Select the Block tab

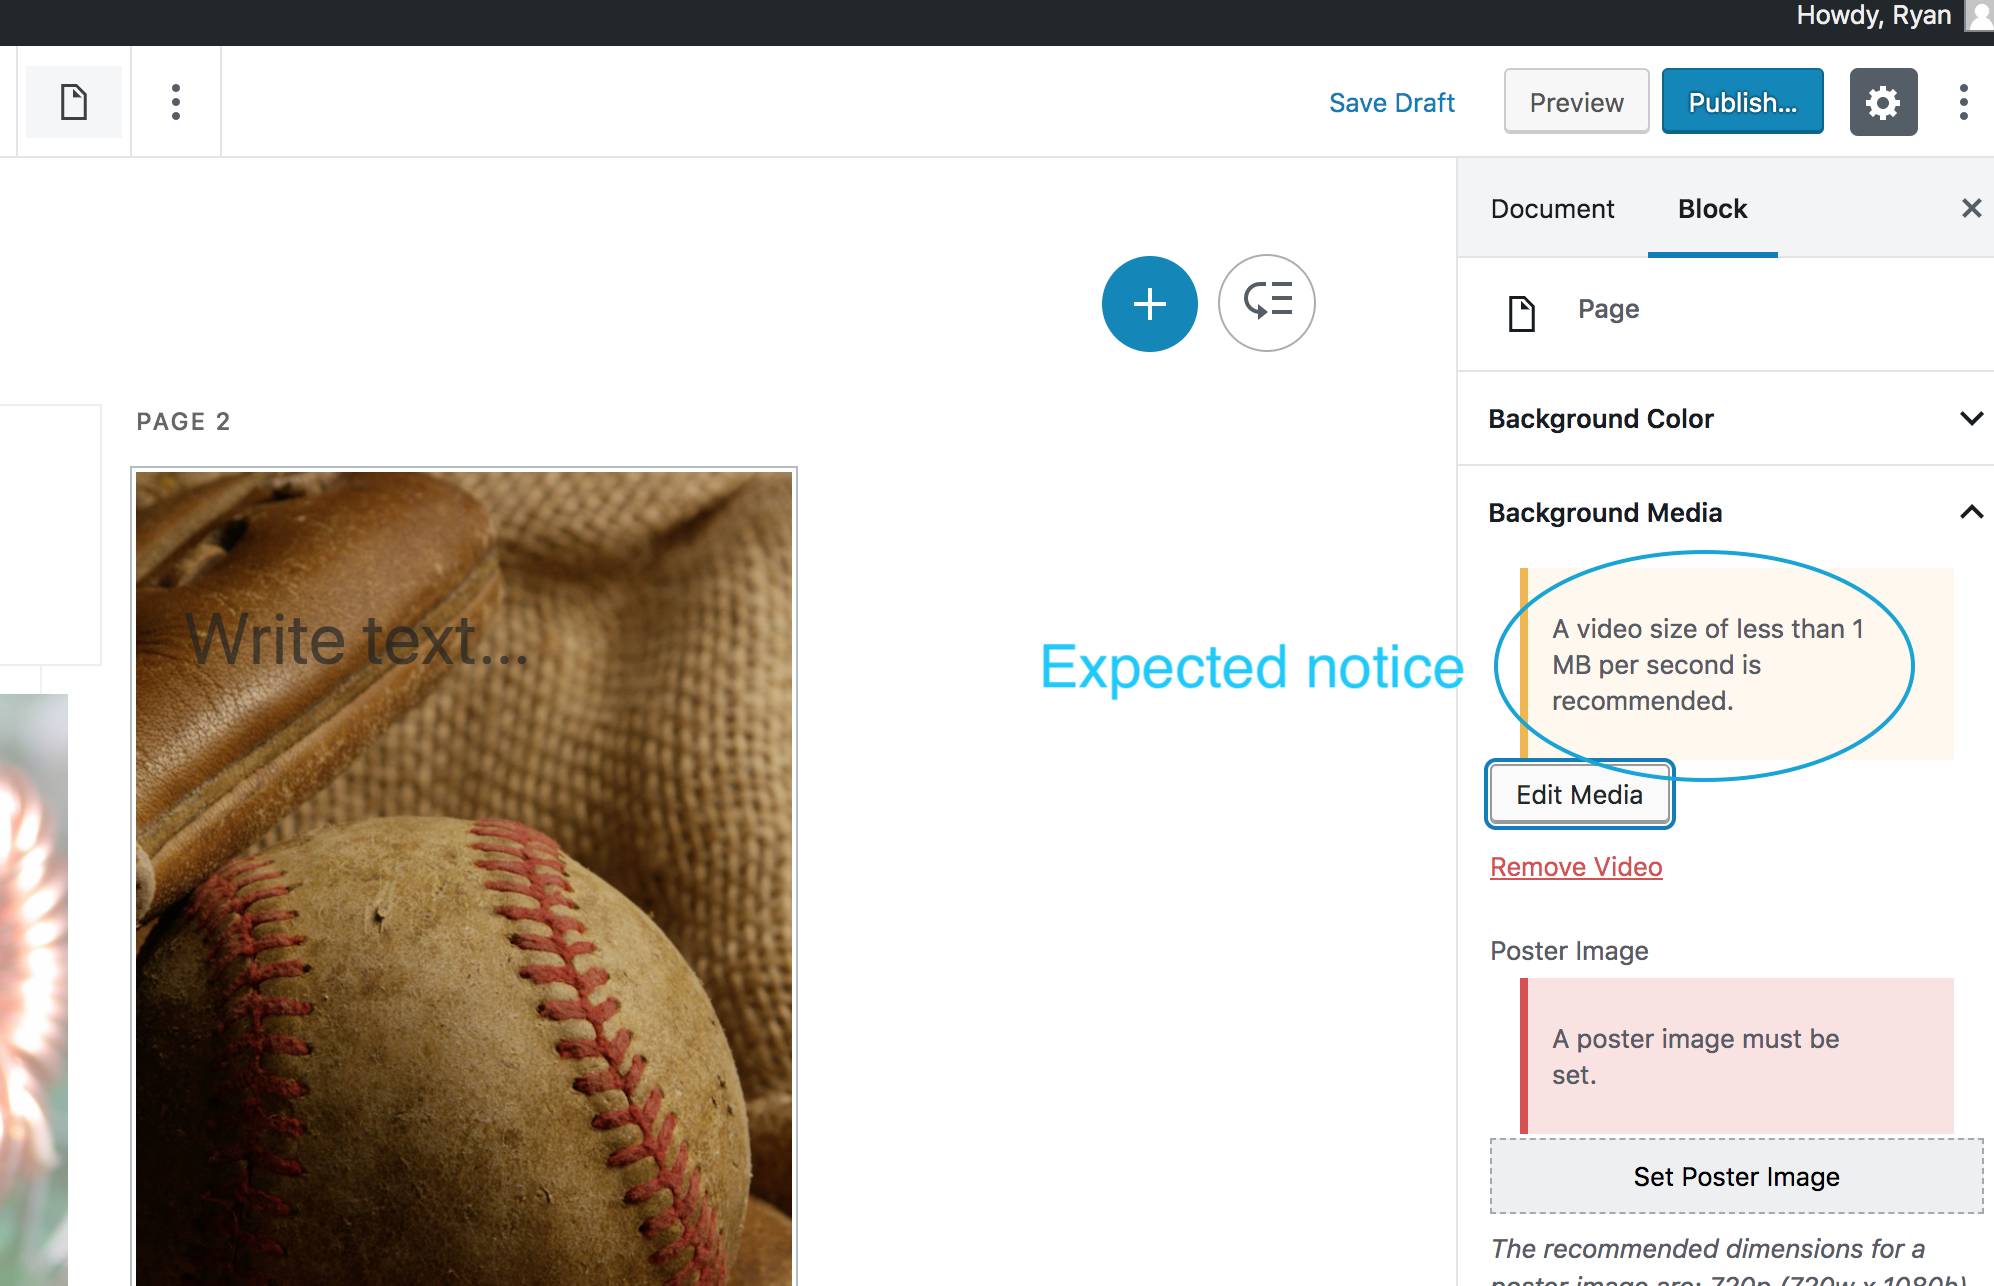point(1712,208)
